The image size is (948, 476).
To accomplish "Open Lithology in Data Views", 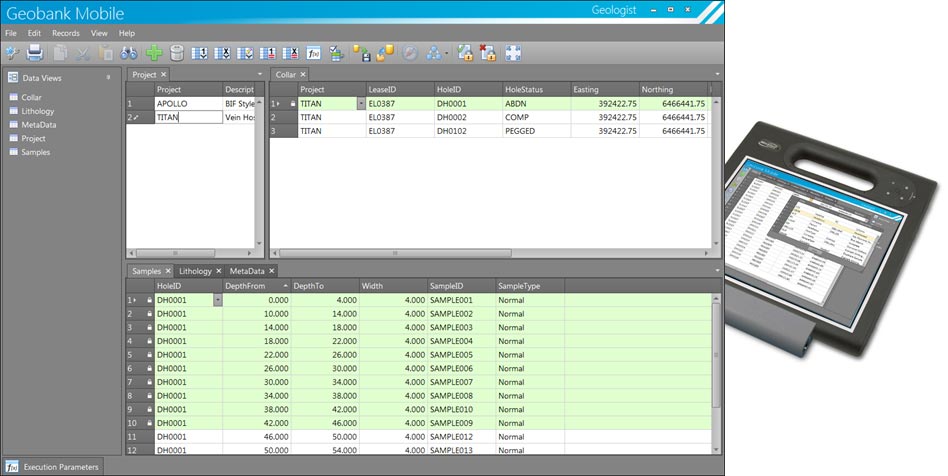I will 37,111.
